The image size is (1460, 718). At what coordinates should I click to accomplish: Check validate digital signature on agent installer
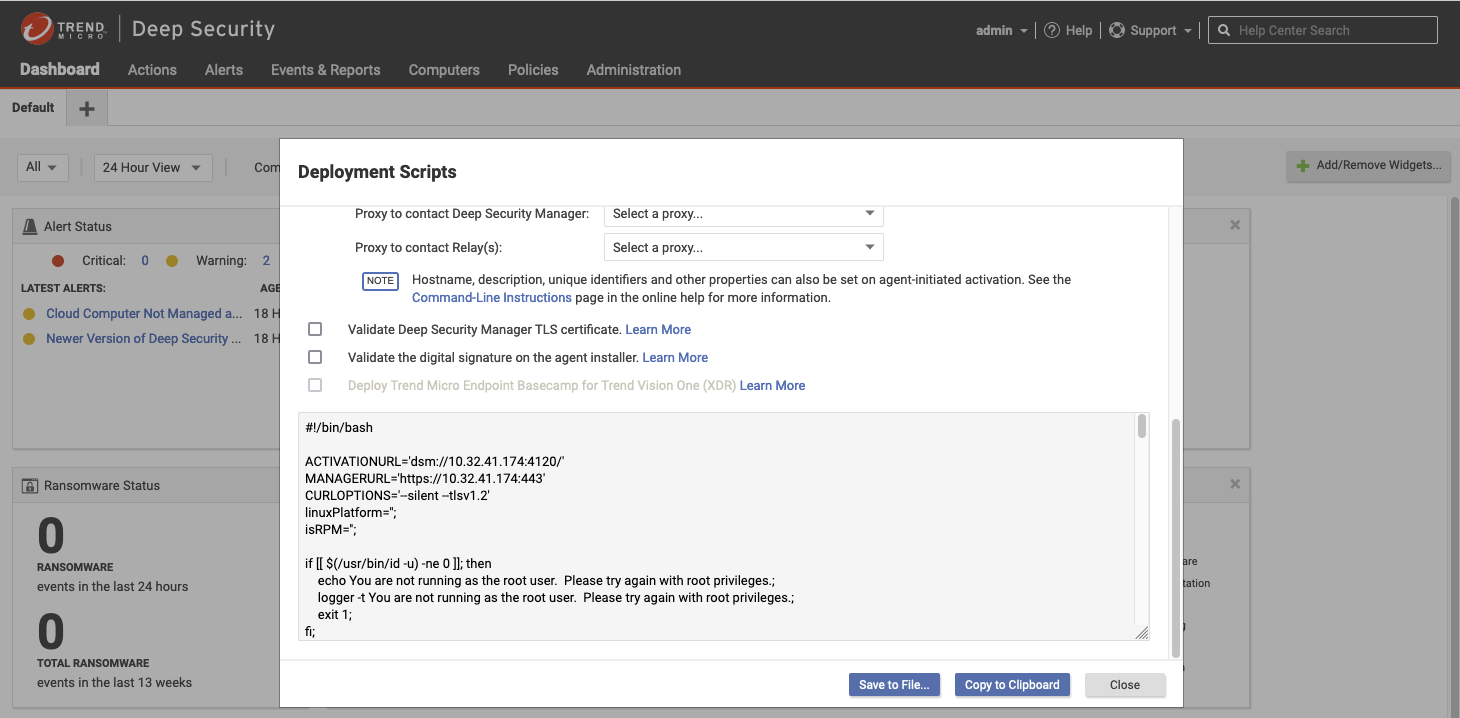tap(315, 357)
